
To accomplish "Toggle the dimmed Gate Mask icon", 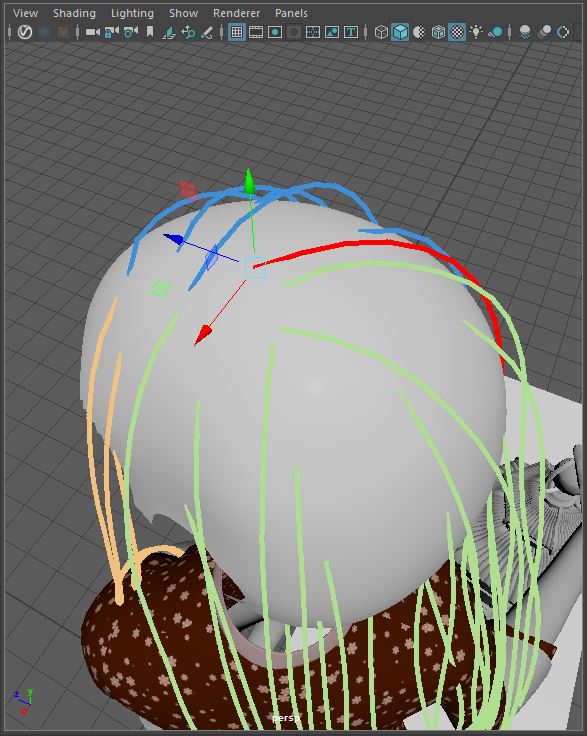I will pyautogui.click(x=294, y=32).
